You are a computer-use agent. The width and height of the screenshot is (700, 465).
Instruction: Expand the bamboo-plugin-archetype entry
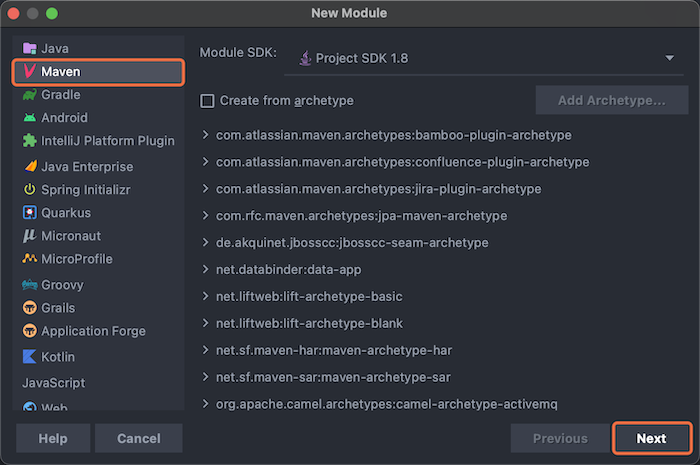pyautogui.click(x=205, y=135)
